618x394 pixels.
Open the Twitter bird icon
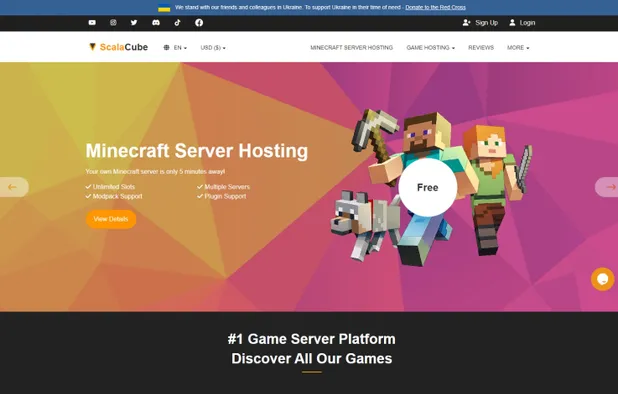click(134, 22)
